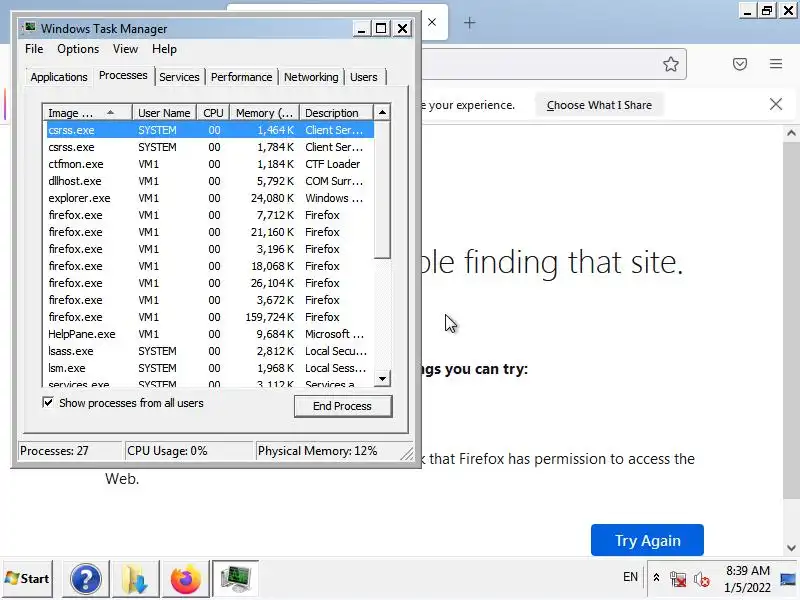
Task: Dismiss the Firefox notification bar
Action: pyautogui.click(x=776, y=104)
